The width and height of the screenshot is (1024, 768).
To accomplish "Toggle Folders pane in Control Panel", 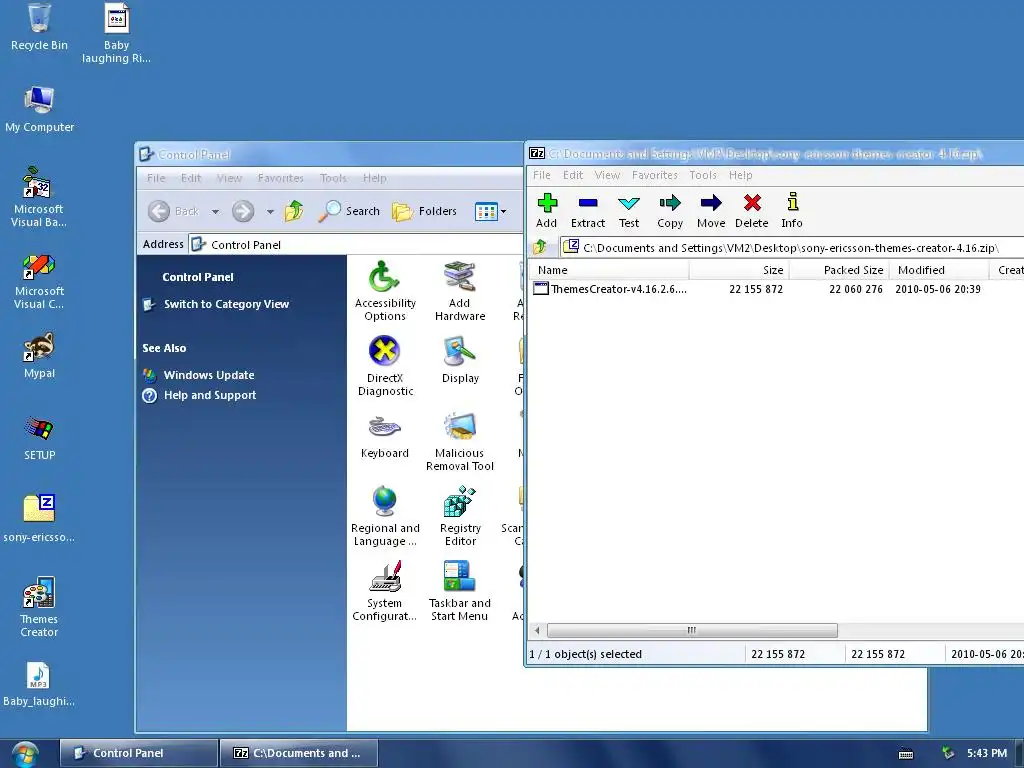I will click(424, 211).
